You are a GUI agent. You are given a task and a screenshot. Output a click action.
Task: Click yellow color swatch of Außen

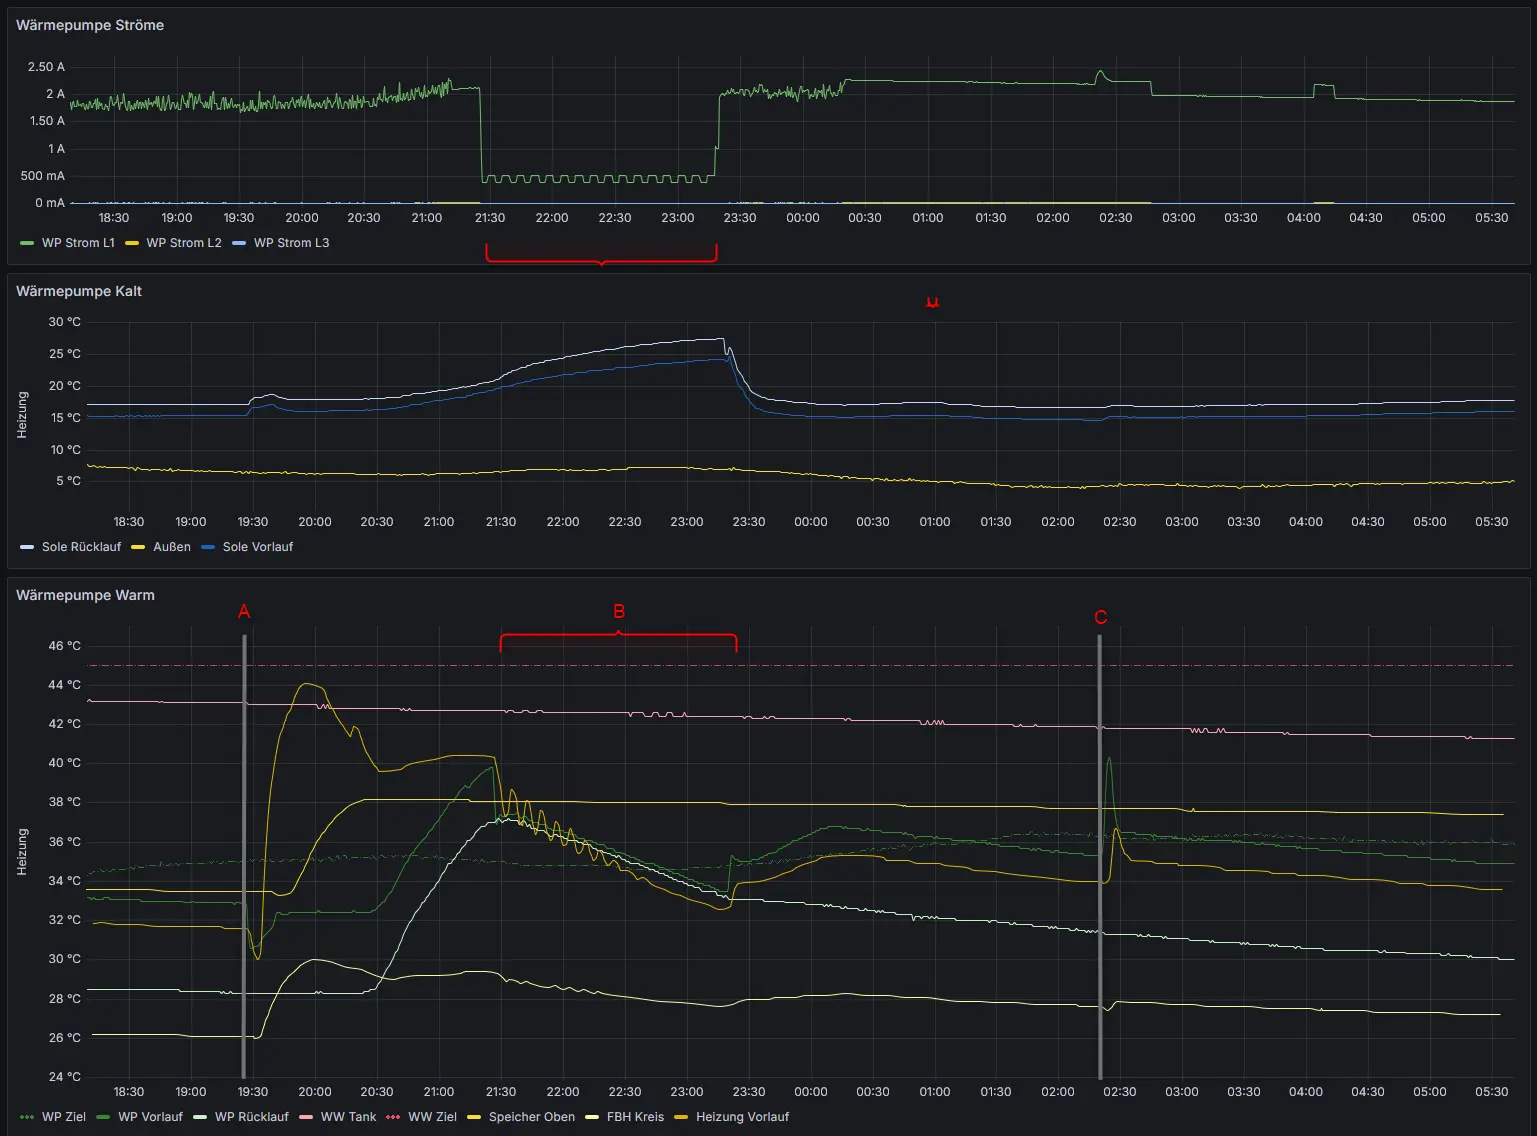point(138,547)
